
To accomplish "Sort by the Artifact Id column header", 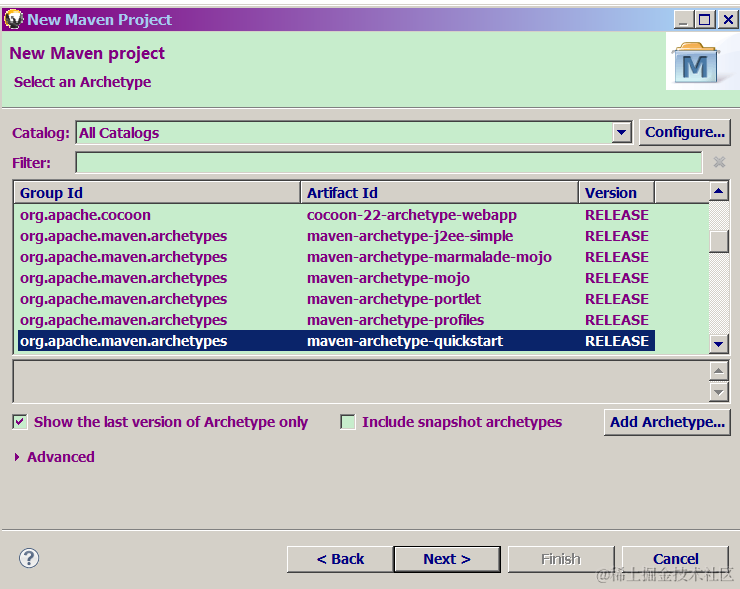I will (x=439, y=193).
